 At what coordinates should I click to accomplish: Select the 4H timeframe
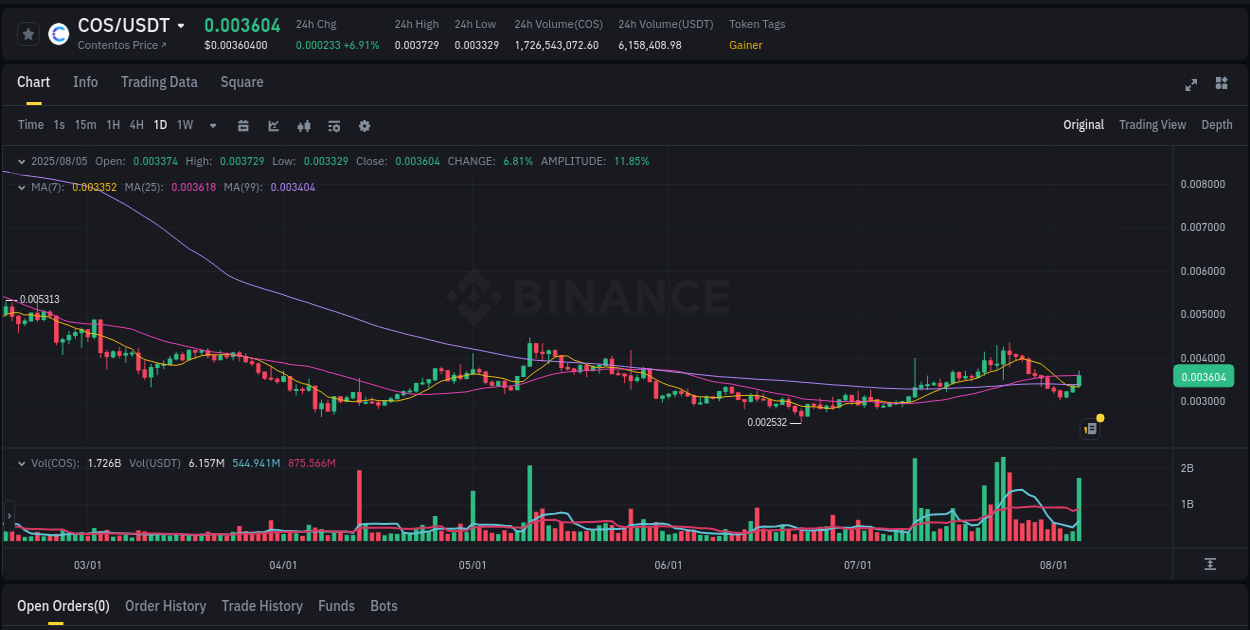(x=136, y=126)
